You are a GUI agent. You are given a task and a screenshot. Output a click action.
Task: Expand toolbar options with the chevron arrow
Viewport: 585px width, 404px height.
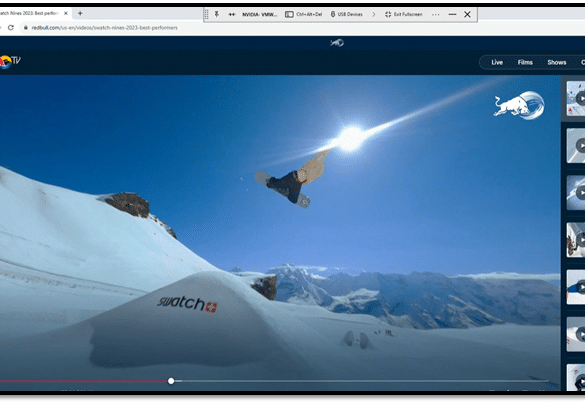pos(373,14)
